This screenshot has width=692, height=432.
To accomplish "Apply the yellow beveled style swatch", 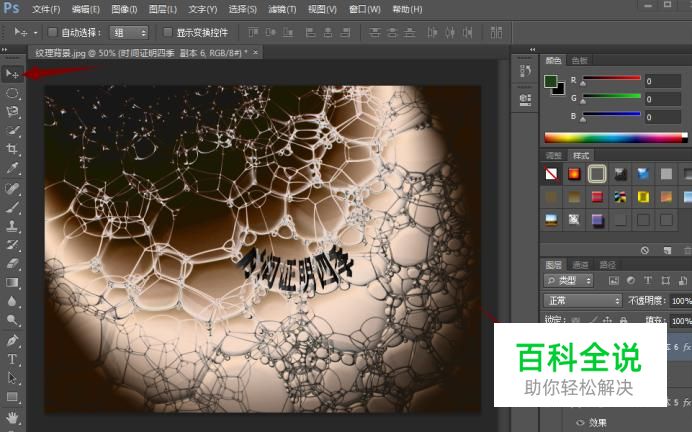I will (643, 197).
